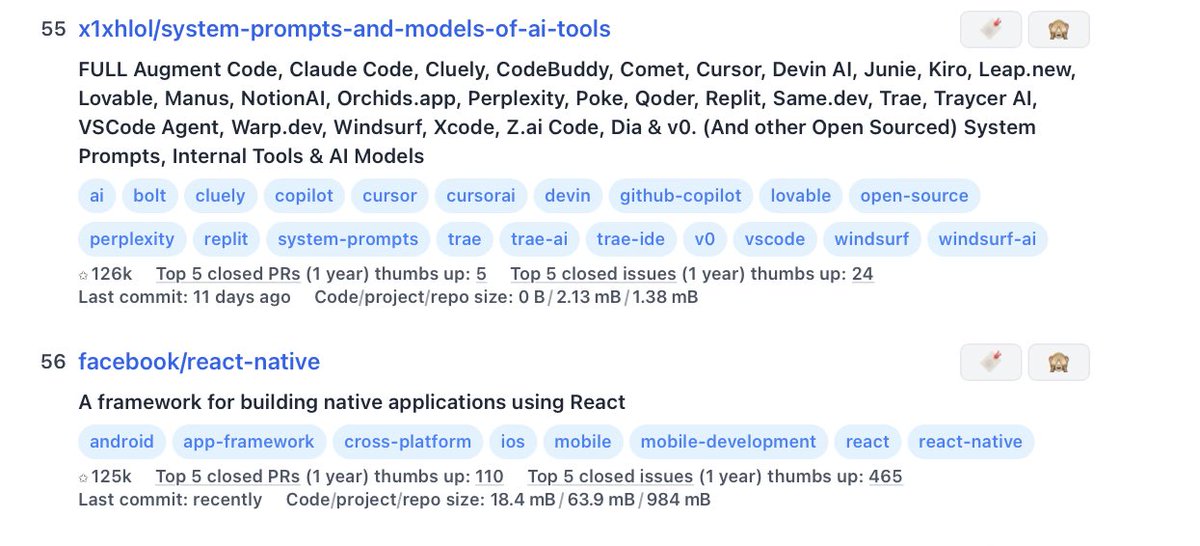Select the 'react' topic tag

tap(867, 441)
